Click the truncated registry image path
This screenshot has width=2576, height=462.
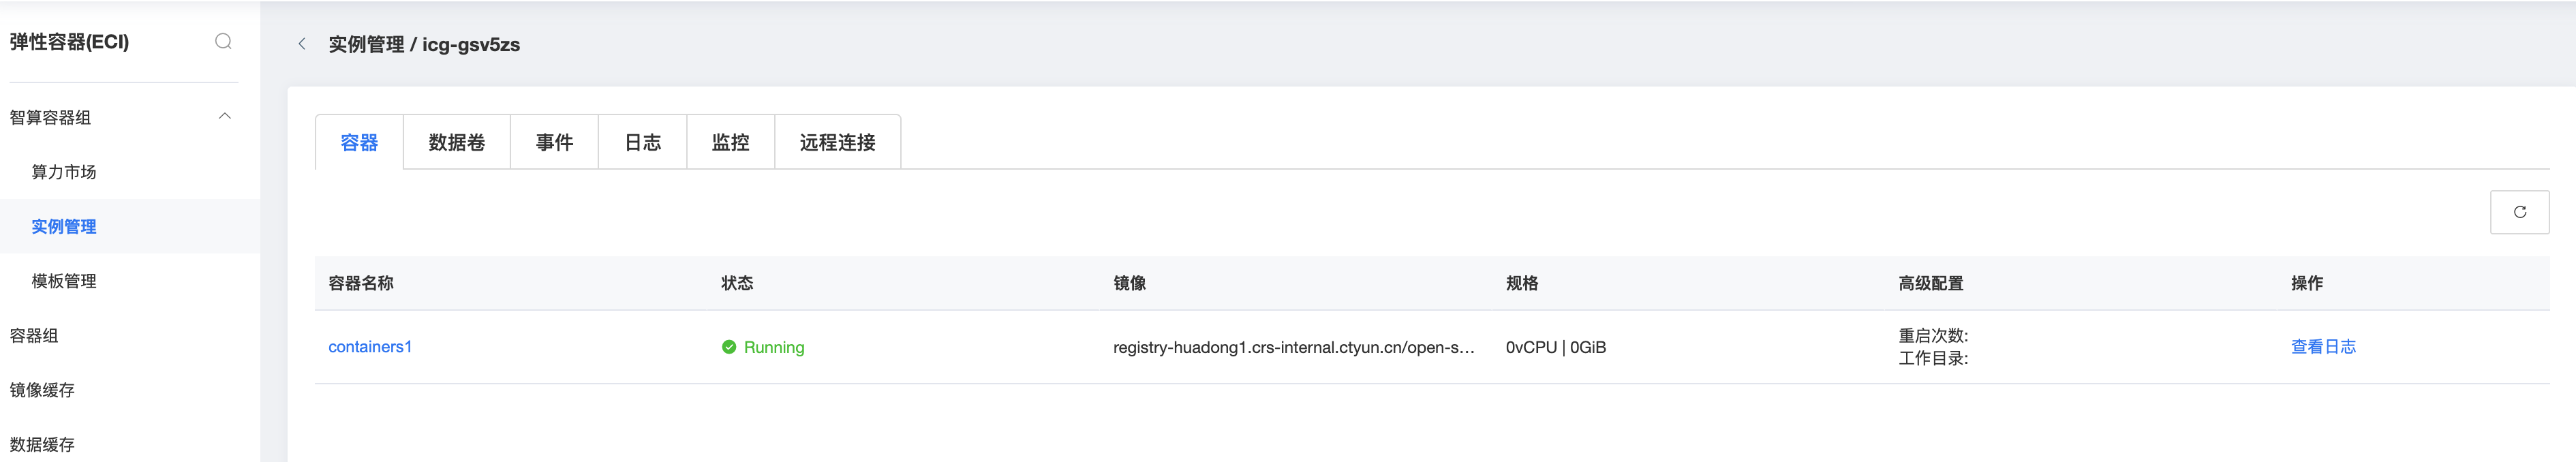pos(1293,347)
